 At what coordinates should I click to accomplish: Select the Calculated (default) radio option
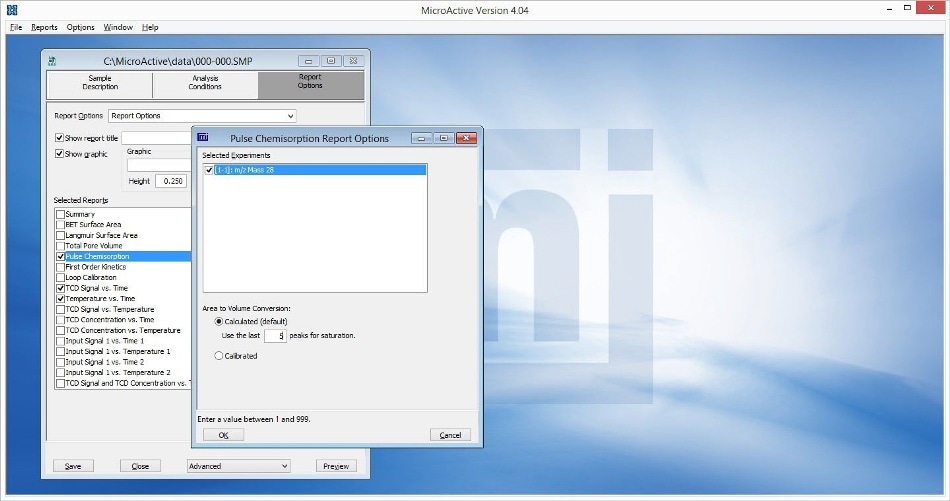point(219,321)
